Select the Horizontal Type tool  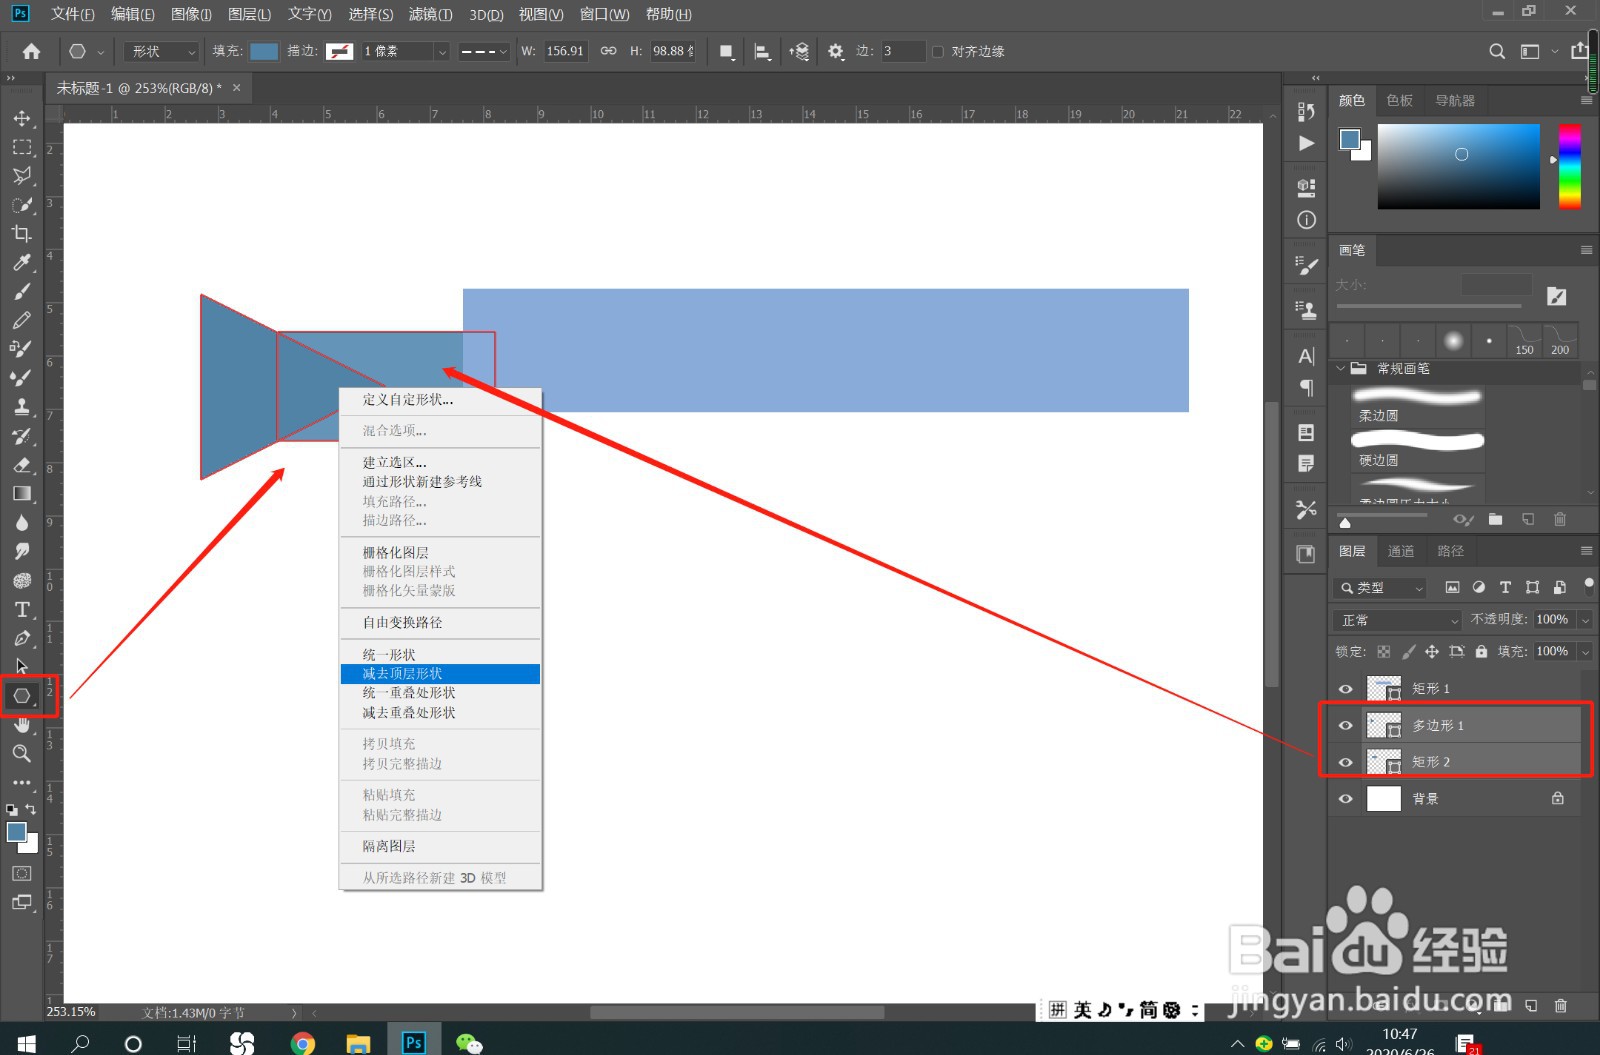[21, 609]
